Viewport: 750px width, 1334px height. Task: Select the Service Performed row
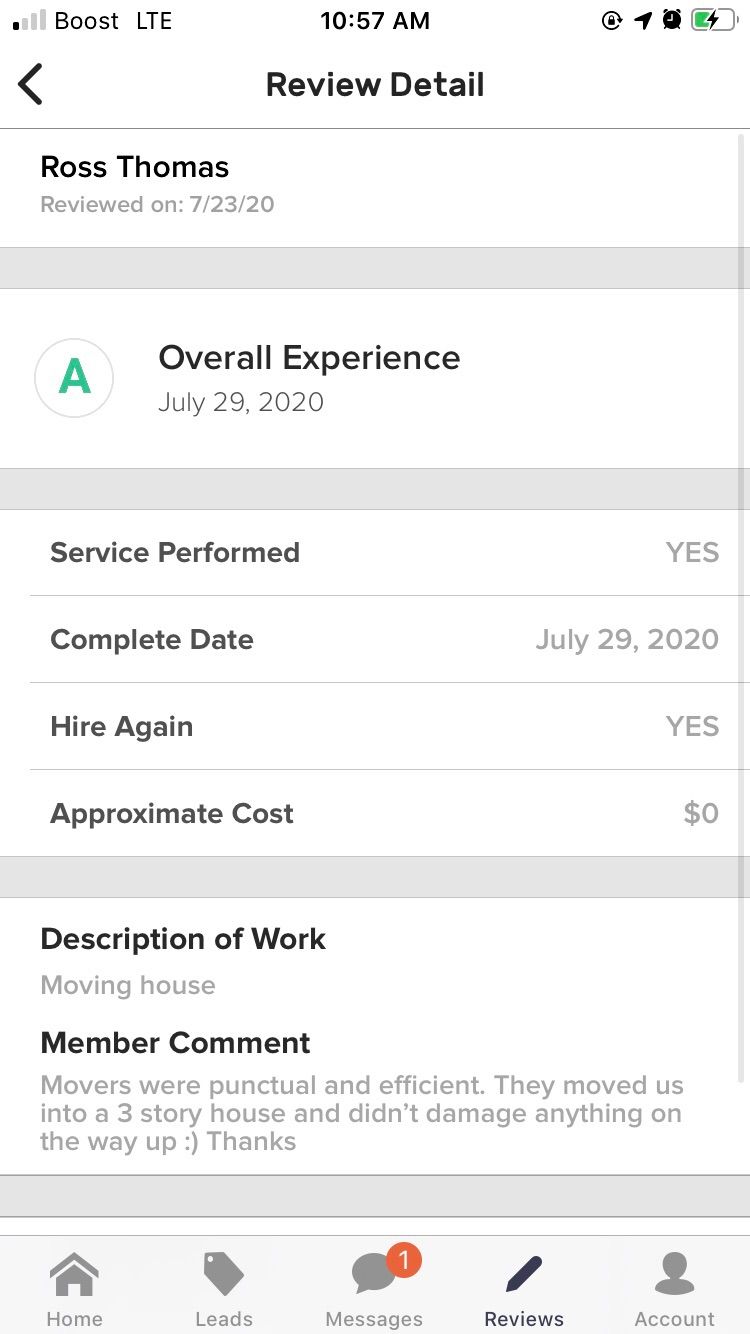click(x=375, y=553)
